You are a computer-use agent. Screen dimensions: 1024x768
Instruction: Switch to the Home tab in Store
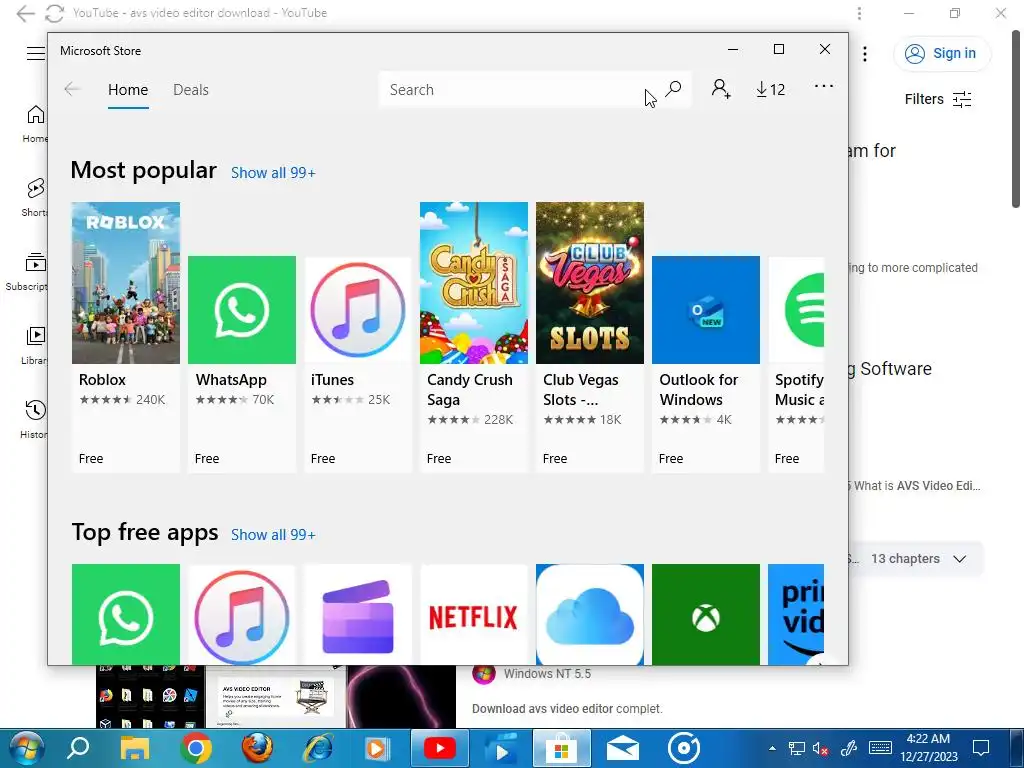coord(128,89)
